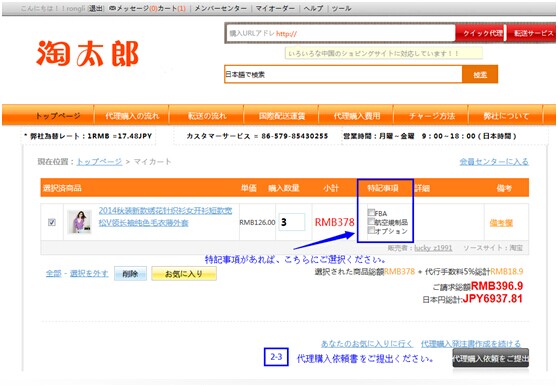Viewport: 558px width, 387px height.
Task: Click the red クイック代理 button
Action: [480, 33]
